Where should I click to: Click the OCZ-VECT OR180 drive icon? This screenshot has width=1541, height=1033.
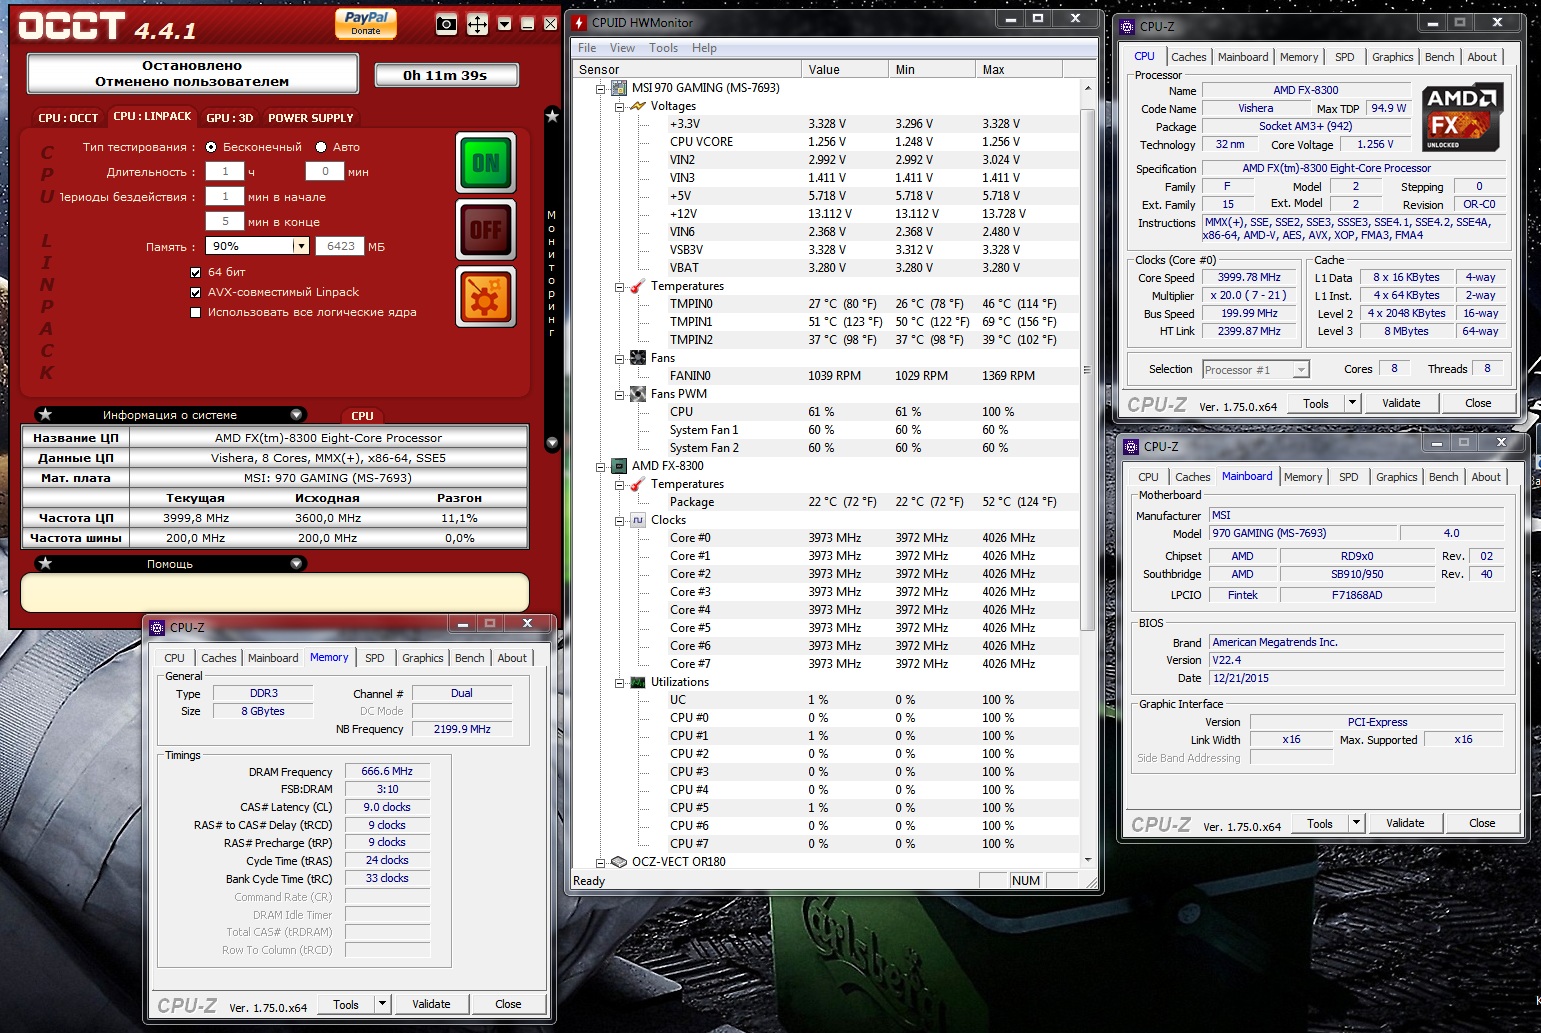619,862
